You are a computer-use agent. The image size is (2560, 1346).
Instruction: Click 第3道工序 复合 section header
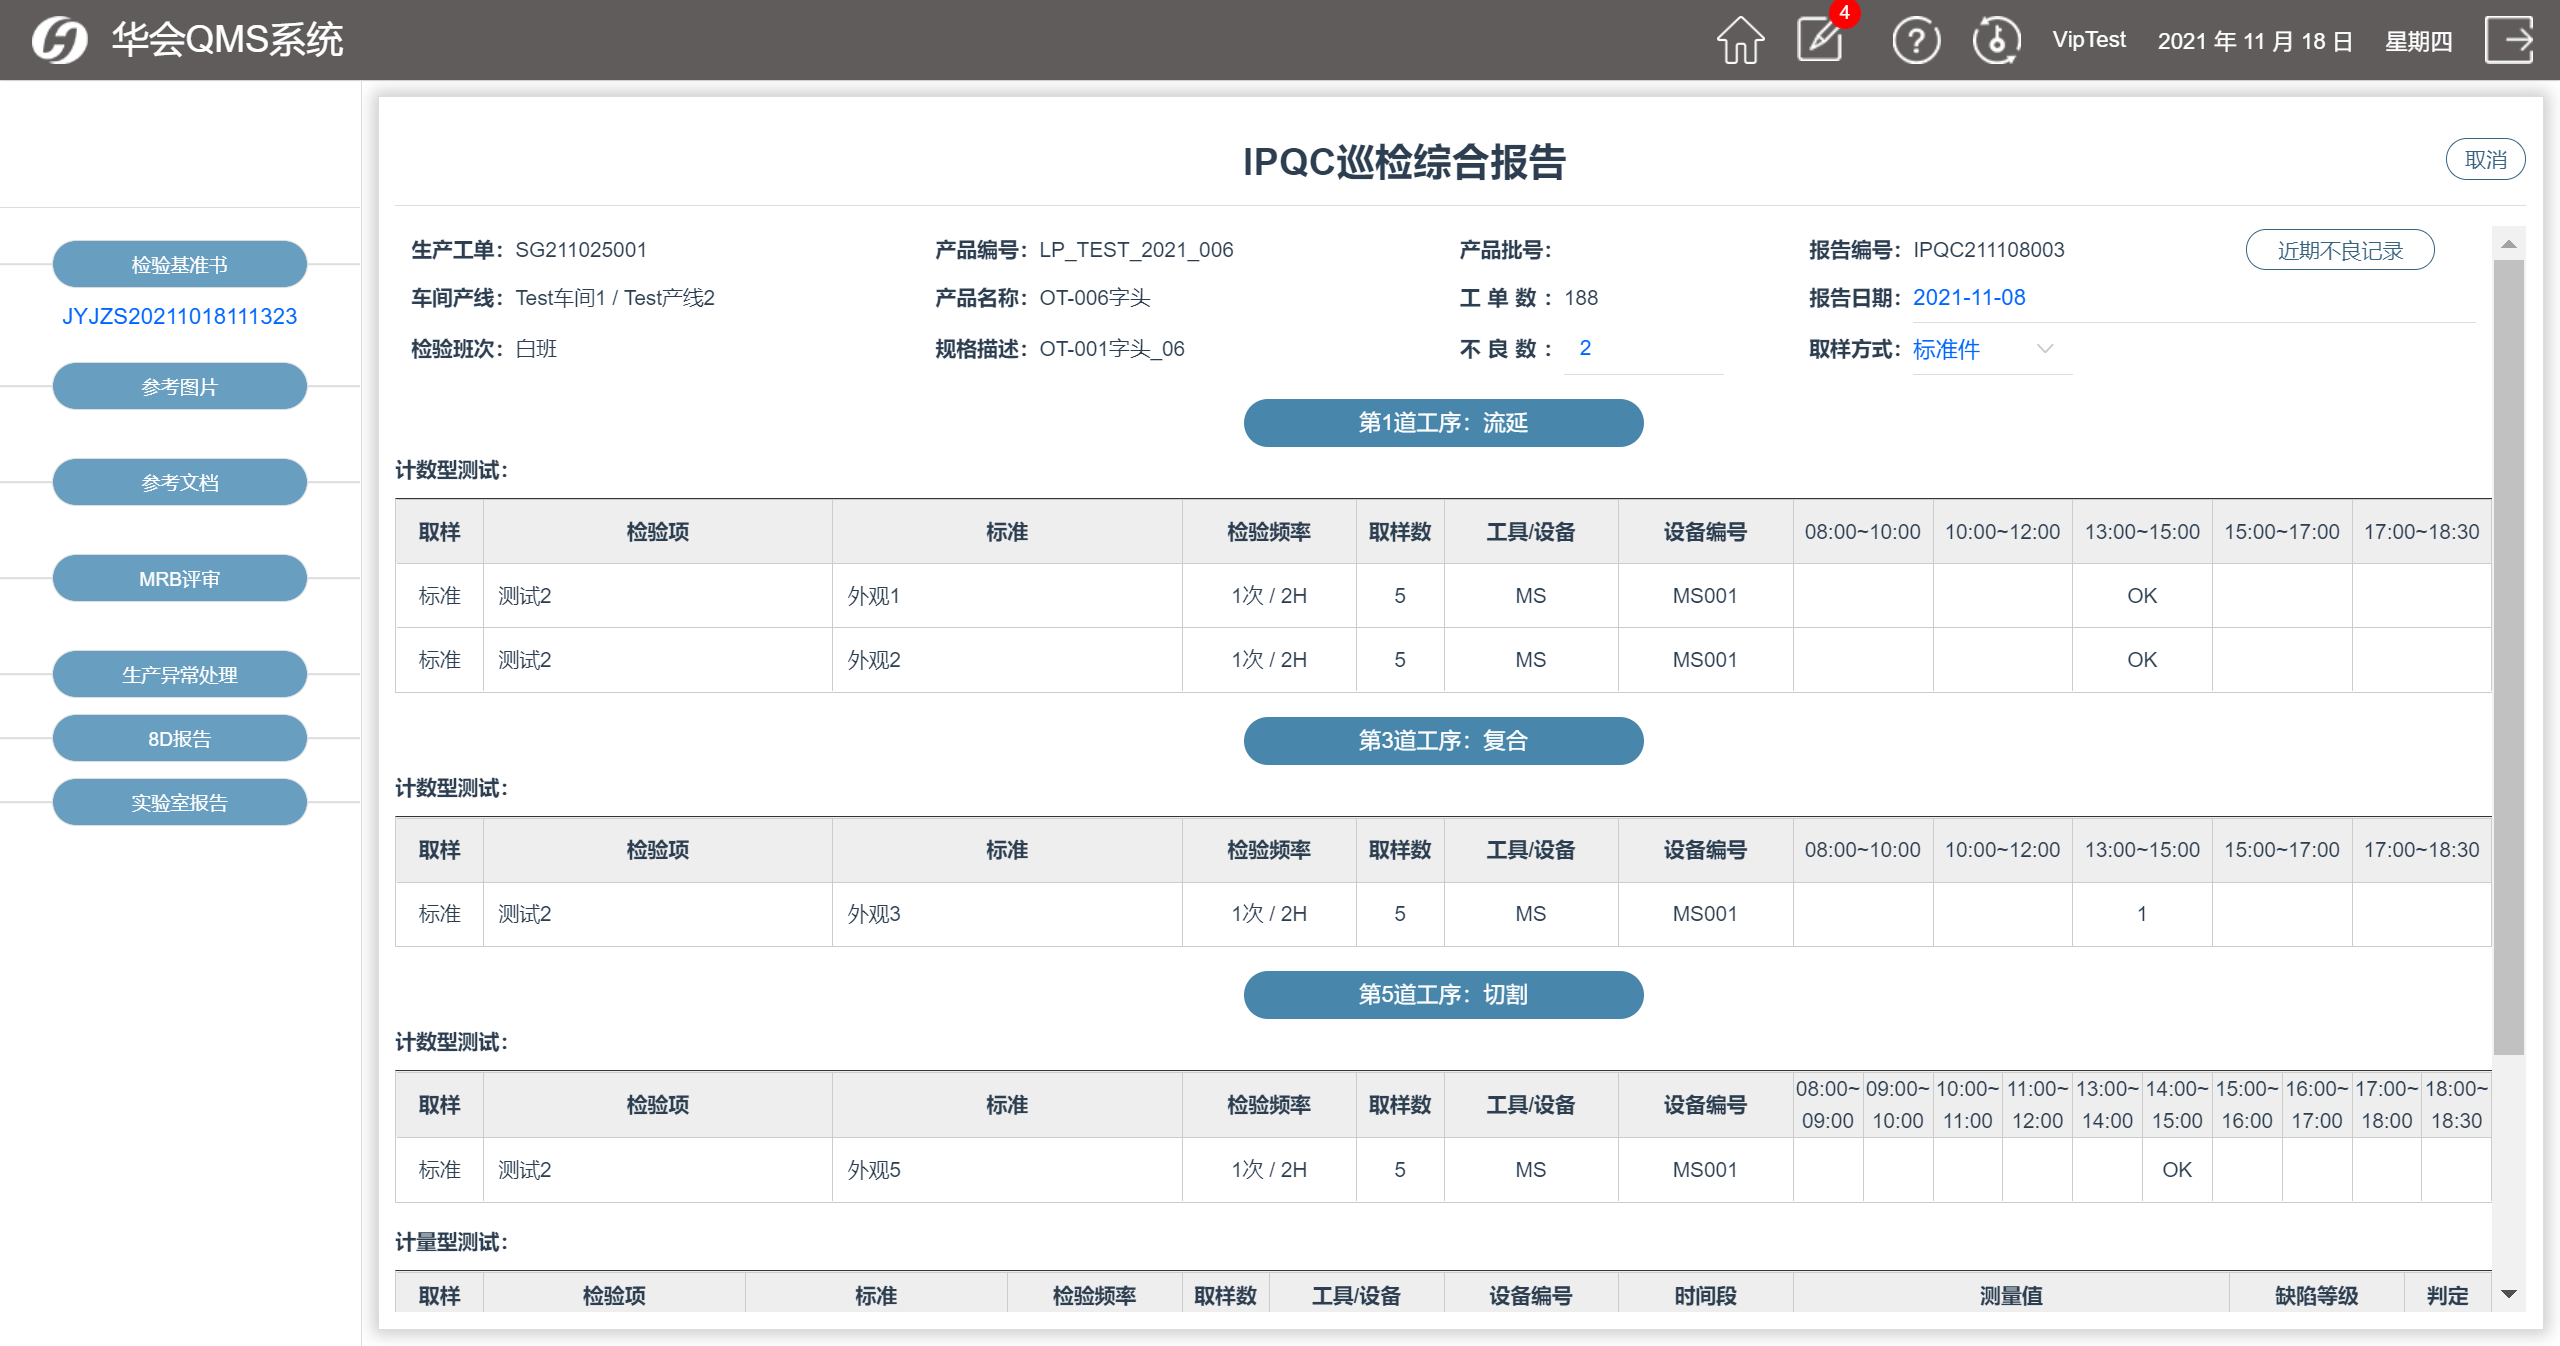coord(1443,741)
